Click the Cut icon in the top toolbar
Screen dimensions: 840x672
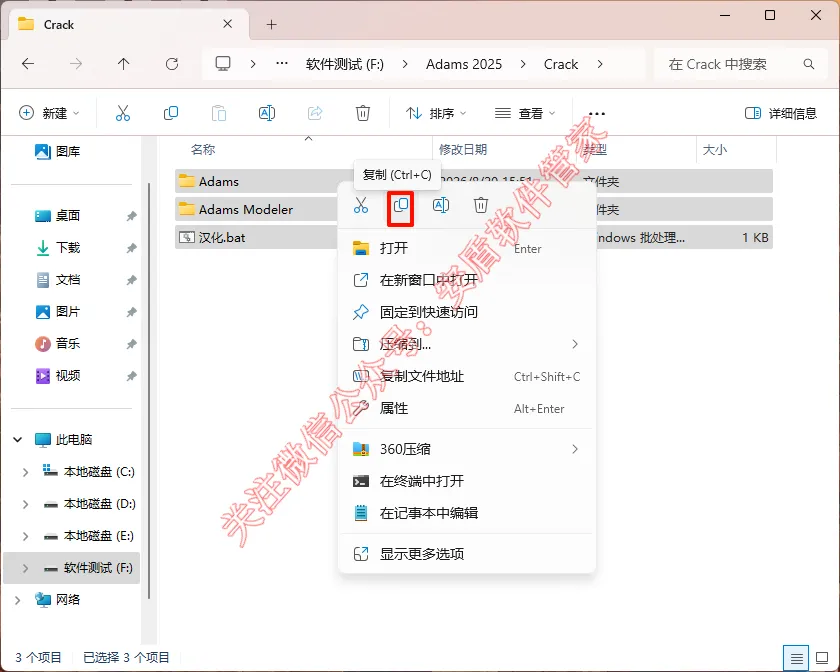(x=123, y=113)
